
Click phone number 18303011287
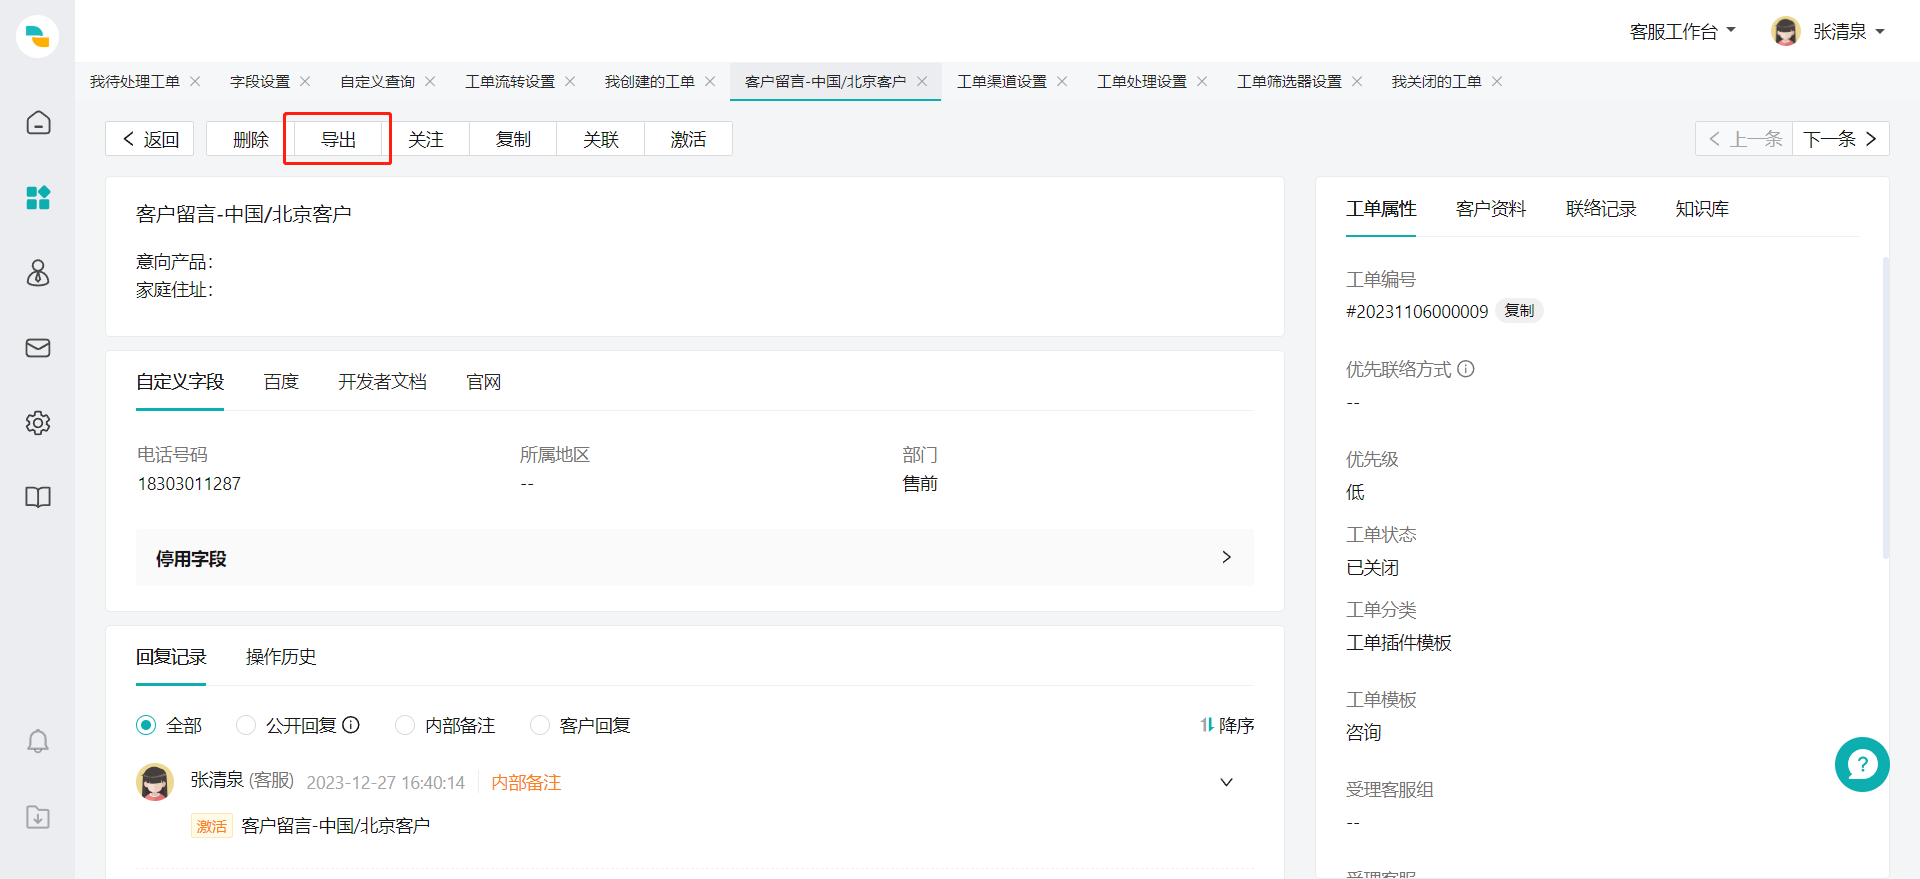tap(189, 484)
